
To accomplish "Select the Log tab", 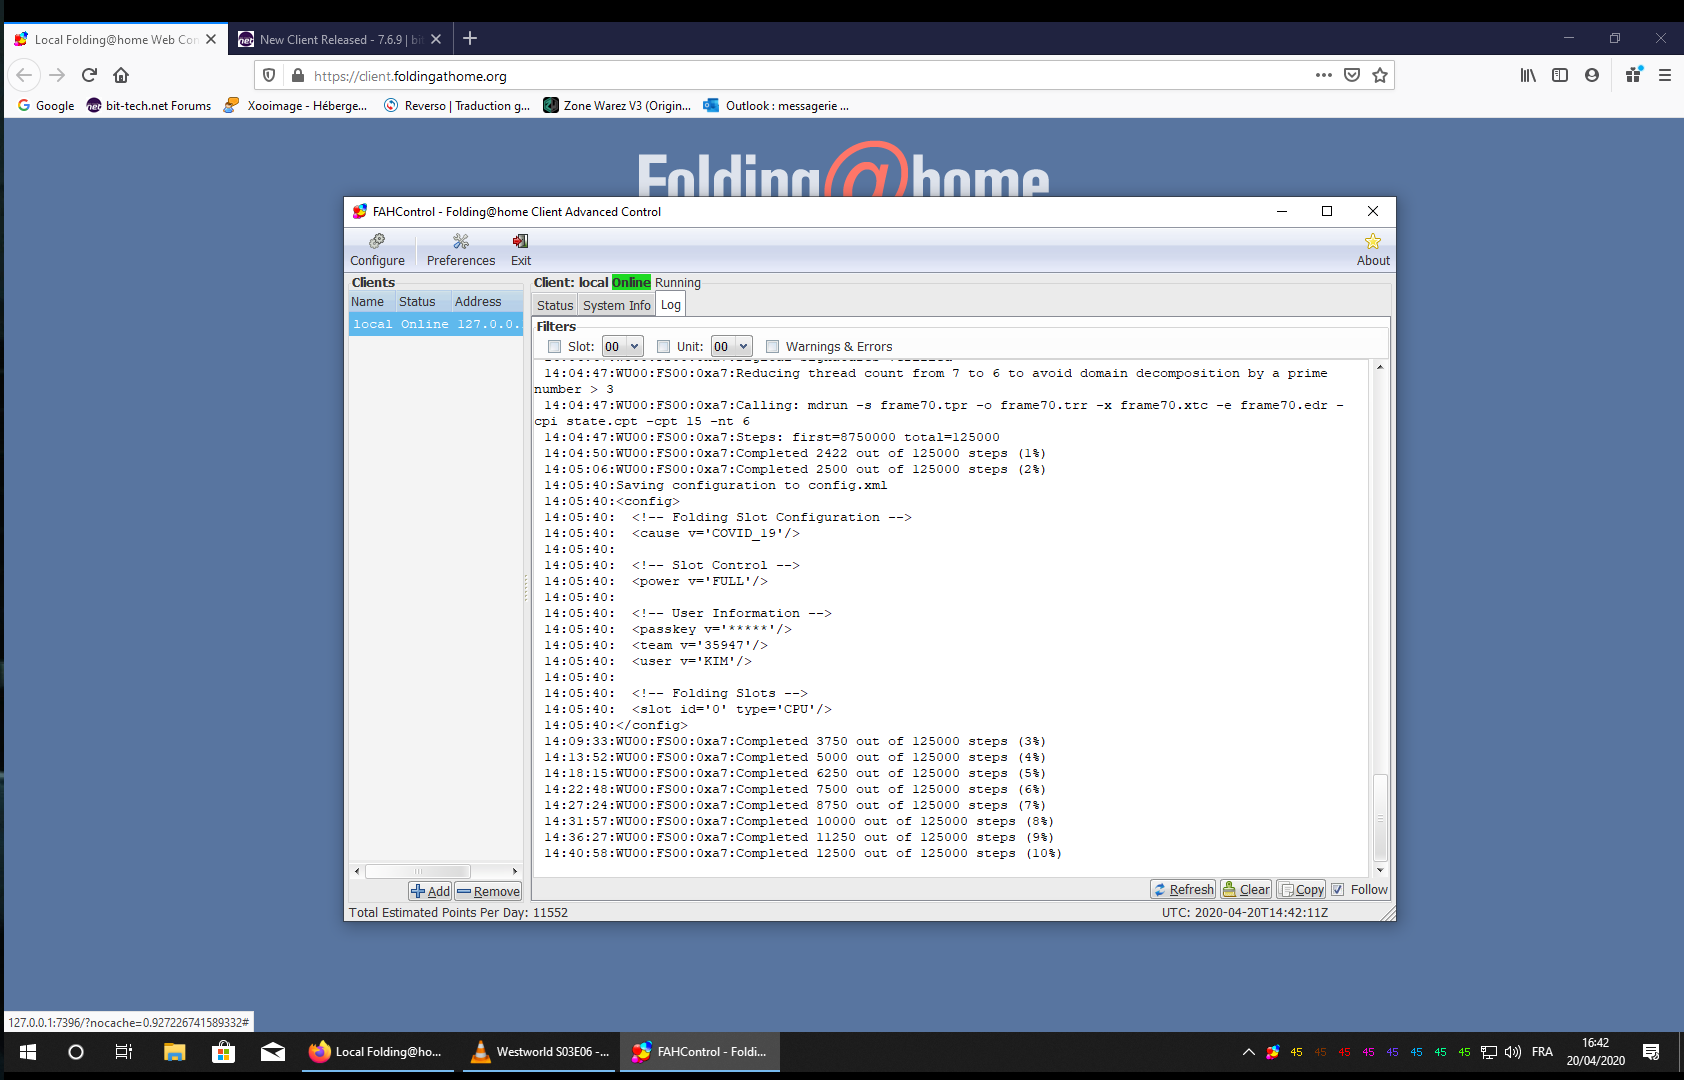I will 671,305.
